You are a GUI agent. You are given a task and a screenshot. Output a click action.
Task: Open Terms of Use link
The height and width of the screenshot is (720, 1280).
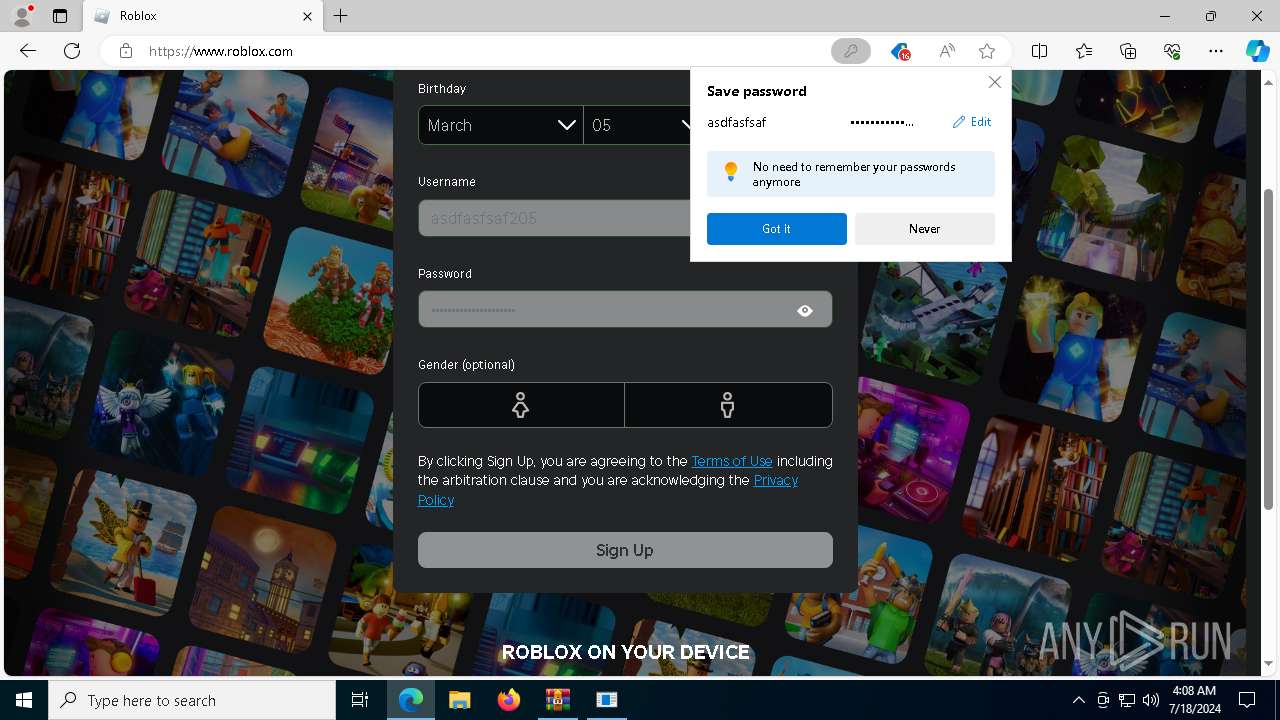pyautogui.click(x=732, y=461)
